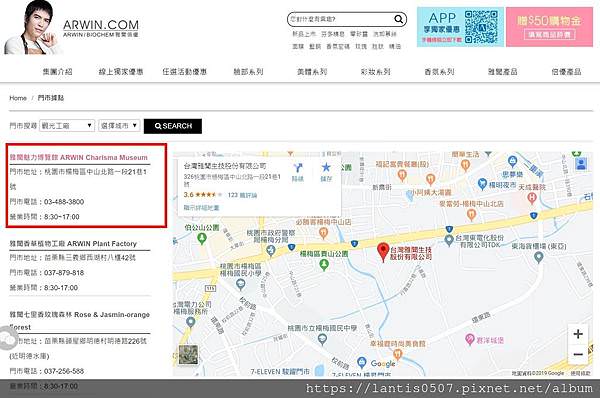This screenshot has width=600, height=398.
Task: Open the 彩妝系列 menu item
Action: point(375,72)
